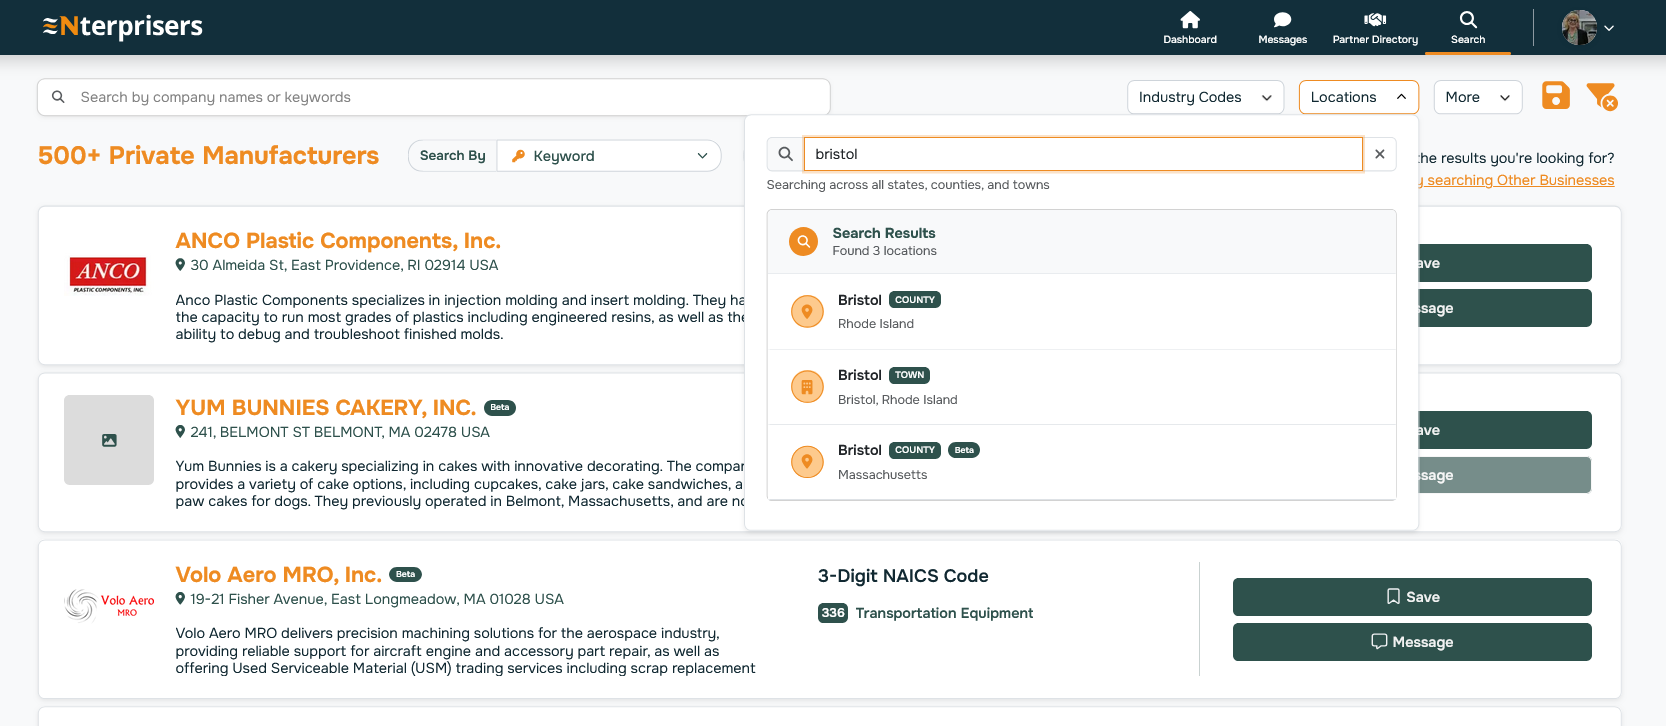1666x726 pixels.
Task: Save the Volo Aero MRO company
Action: click(x=1411, y=597)
